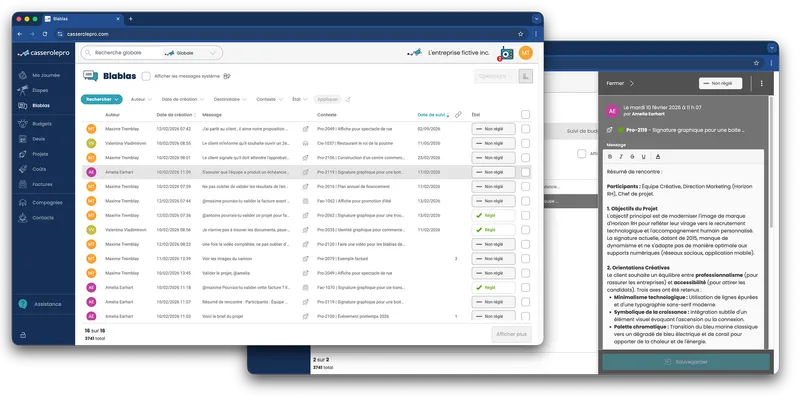
Task: Open Compagnies in the sidebar
Action: pos(40,203)
